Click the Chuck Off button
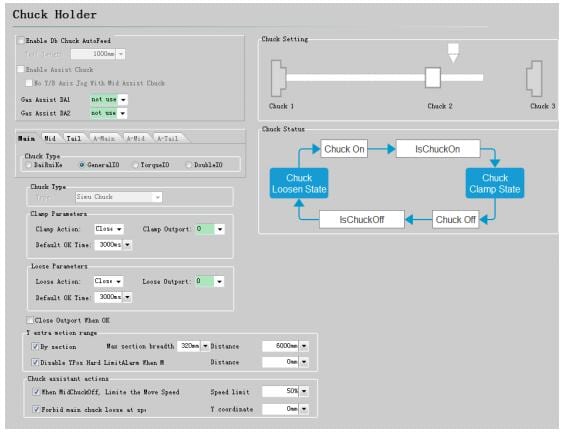The width and height of the screenshot is (563, 435). click(455, 219)
